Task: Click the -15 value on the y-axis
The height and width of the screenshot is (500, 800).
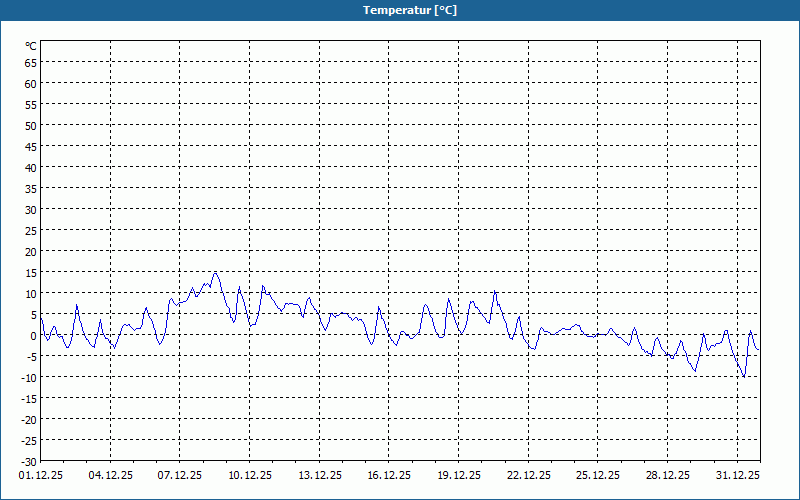Action: pyautogui.click(x=29, y=398)
